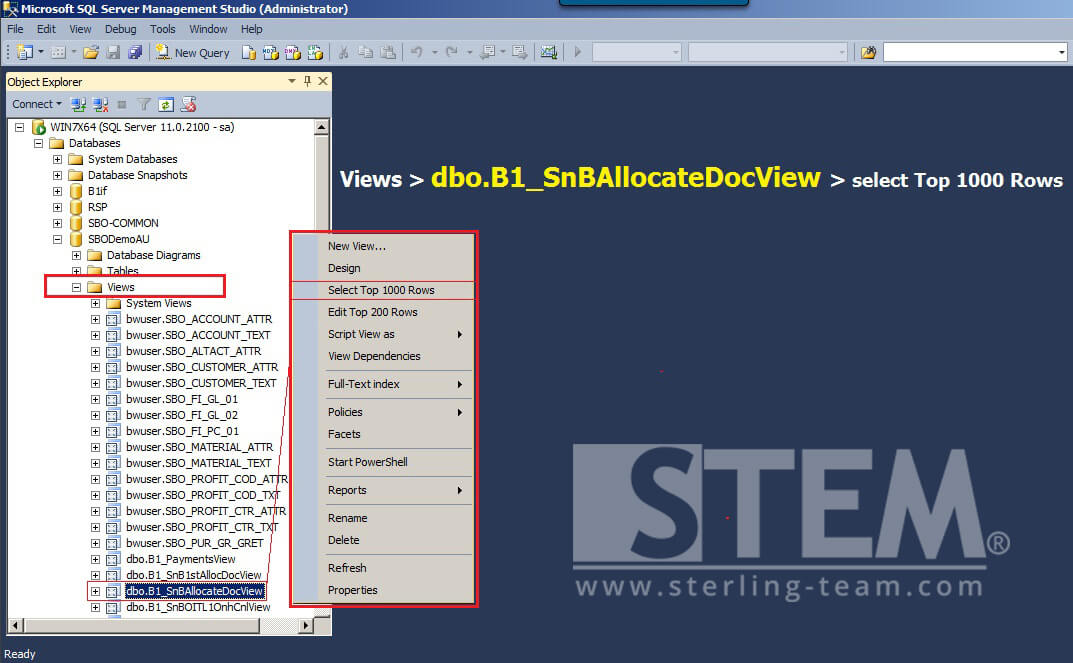Click the green Refresh icon in Object Explorer

[x=166, y=104]
